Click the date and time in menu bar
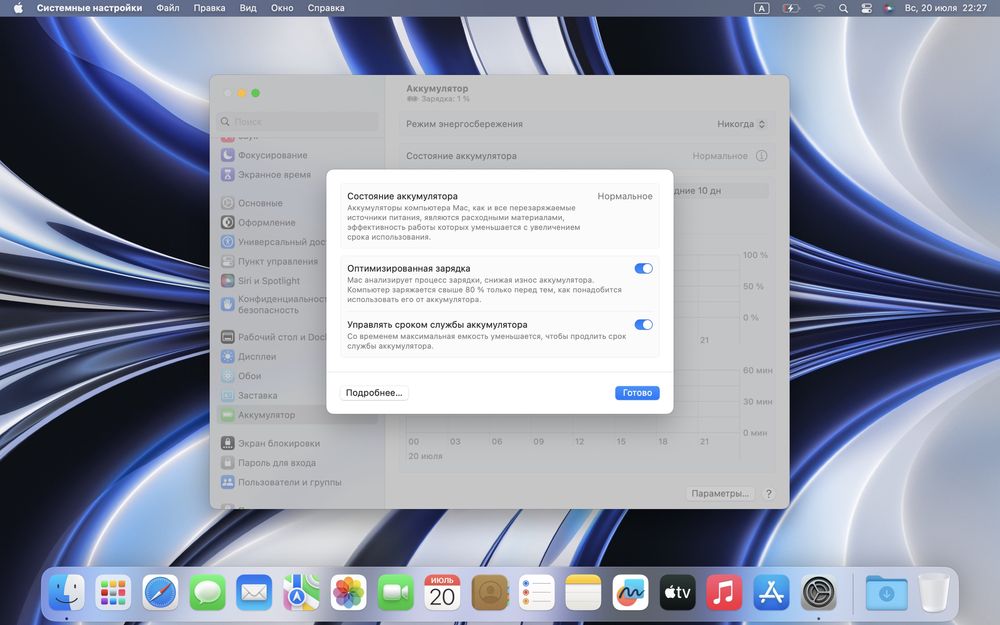1000x625 pixels. tap(946, 8)
